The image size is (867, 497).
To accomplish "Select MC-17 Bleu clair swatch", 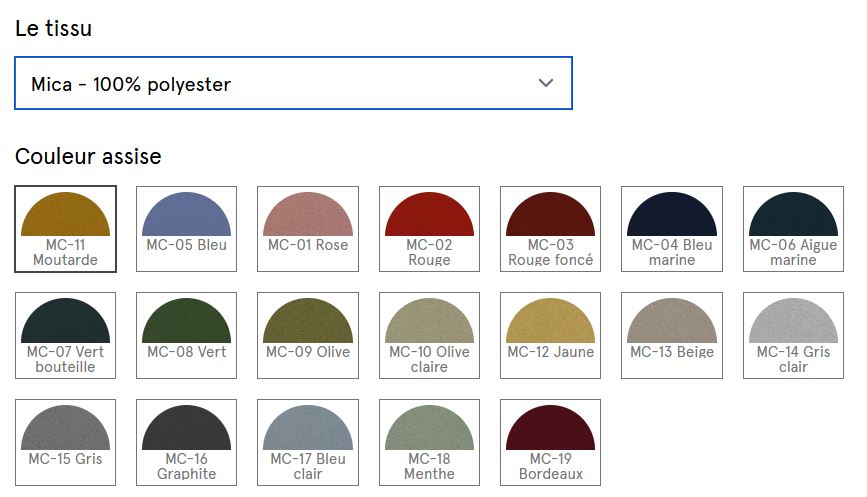I will pyautogui.click(x=307, y=442).
